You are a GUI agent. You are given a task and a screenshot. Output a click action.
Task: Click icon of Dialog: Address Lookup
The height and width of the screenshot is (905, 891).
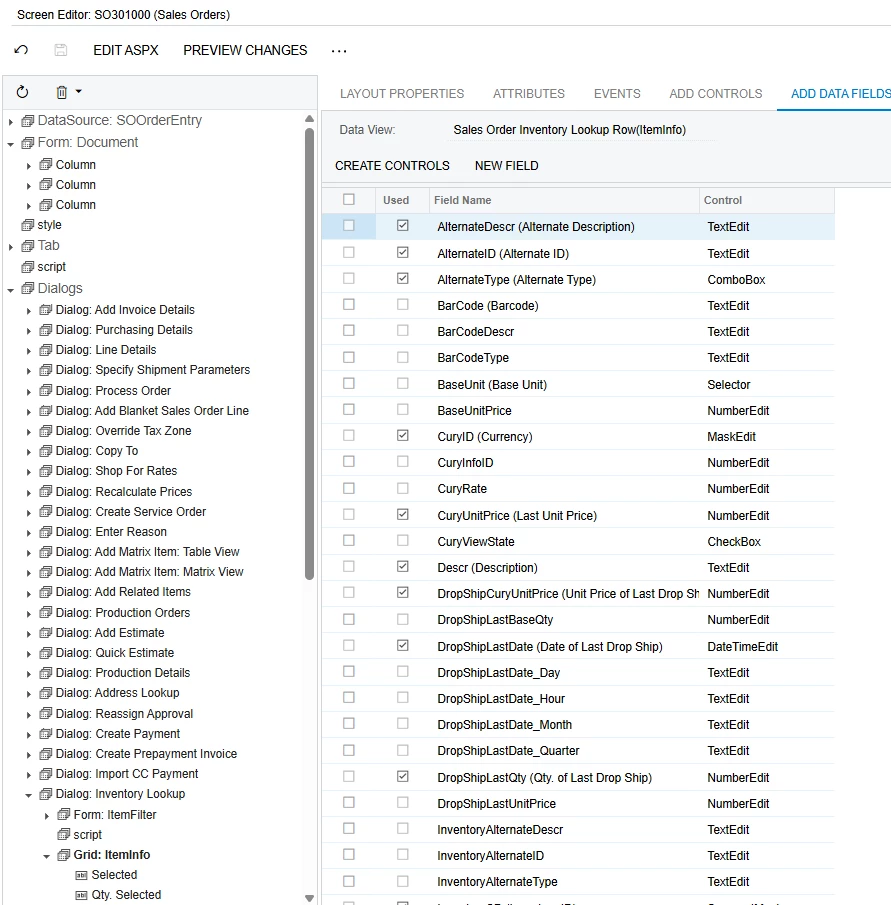click(46, 693)
